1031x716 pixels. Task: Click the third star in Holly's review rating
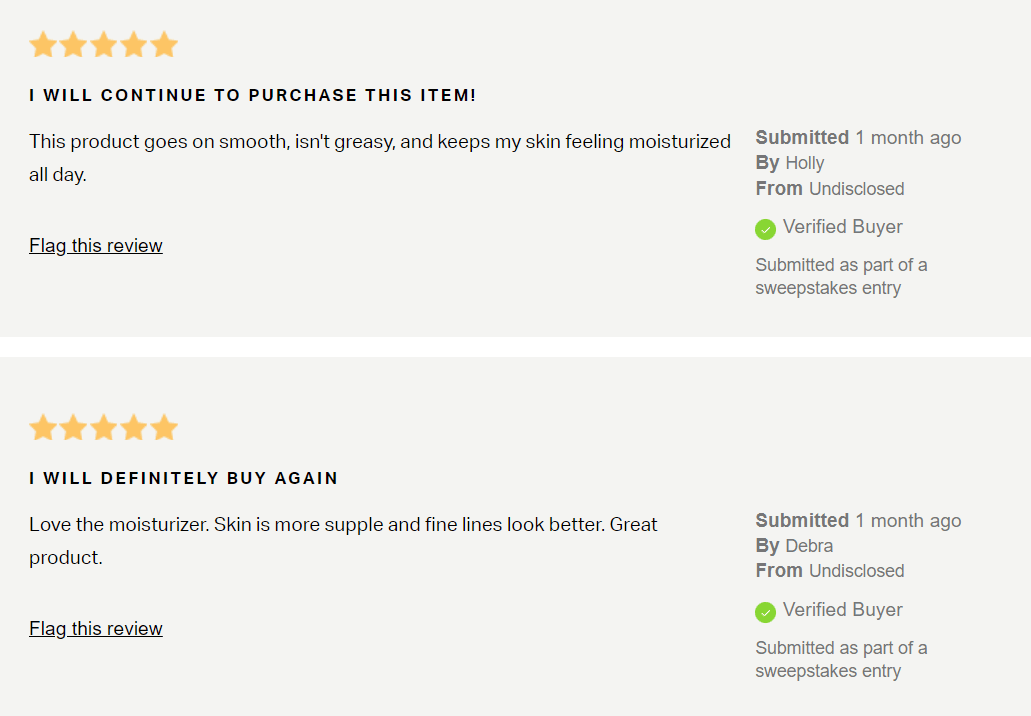tap(103, 45)
